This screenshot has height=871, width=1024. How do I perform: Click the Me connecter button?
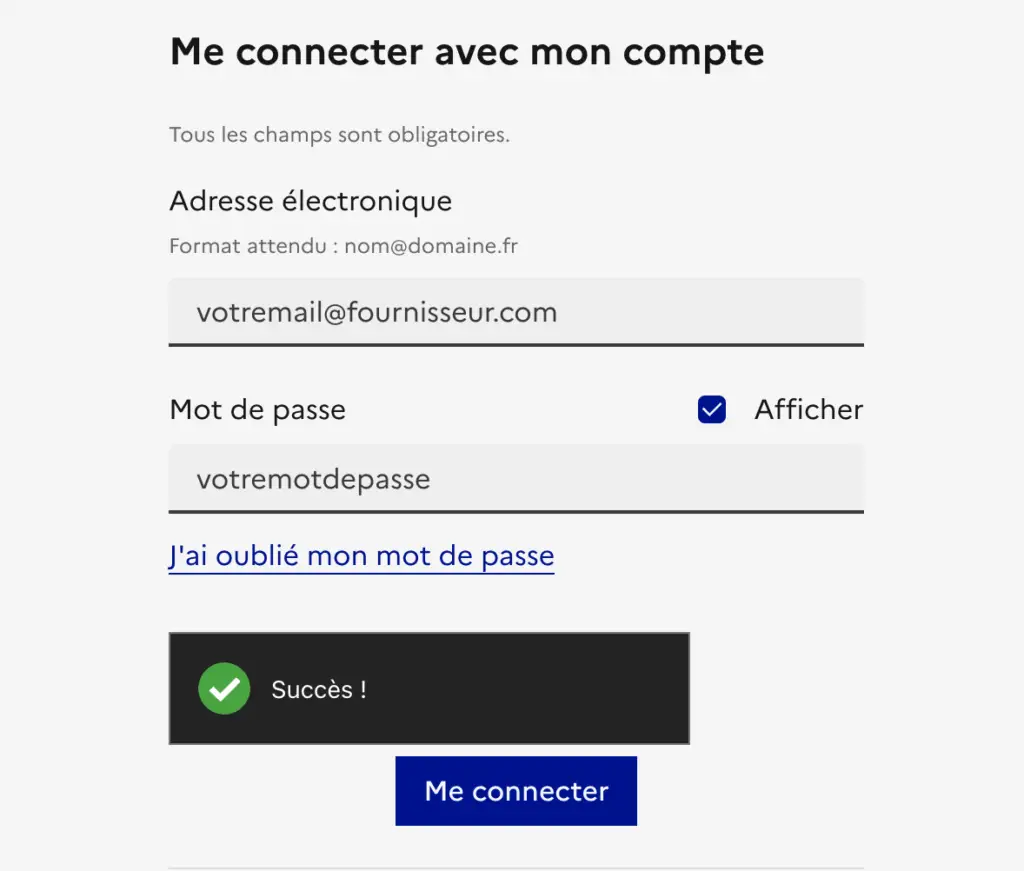tap(516, 791)
